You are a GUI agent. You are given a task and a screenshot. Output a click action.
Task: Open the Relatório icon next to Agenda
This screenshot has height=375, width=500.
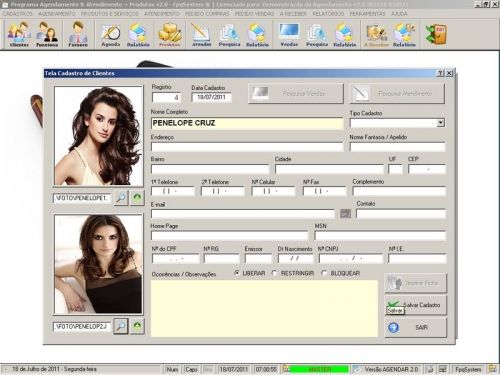(x=138, y=34)
